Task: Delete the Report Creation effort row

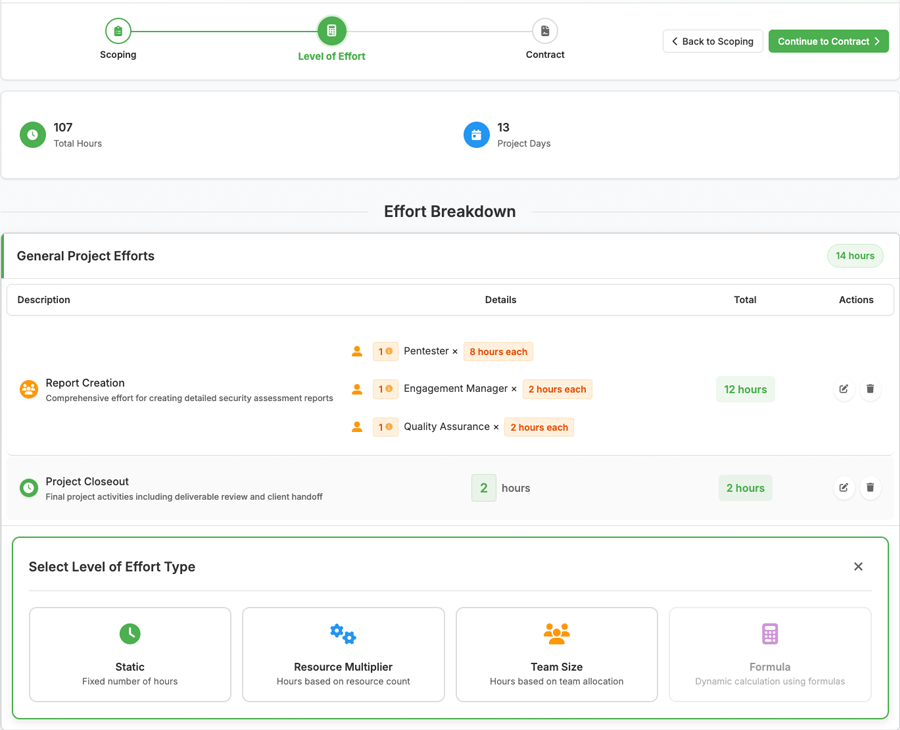Action: (x=870, y=389)
